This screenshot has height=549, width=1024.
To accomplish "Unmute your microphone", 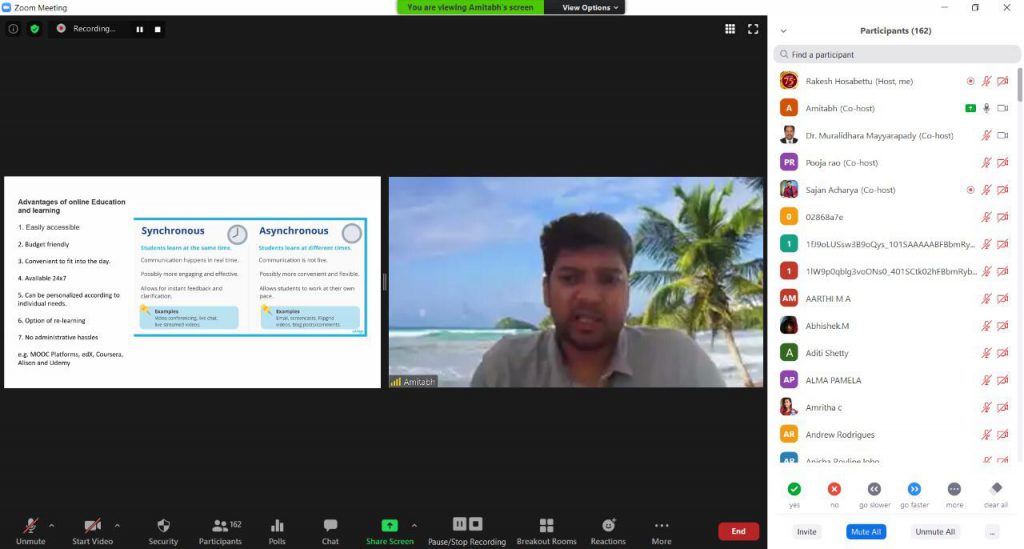I will click(31, 529).
